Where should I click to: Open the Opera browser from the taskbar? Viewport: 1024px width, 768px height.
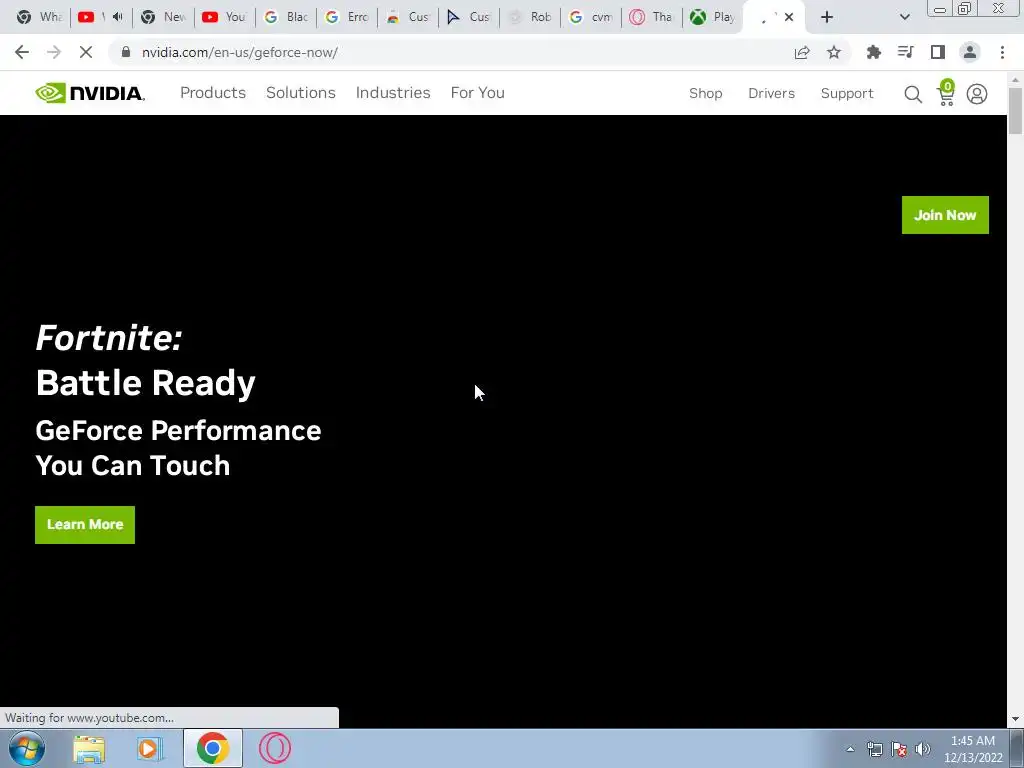coord(274,748)
